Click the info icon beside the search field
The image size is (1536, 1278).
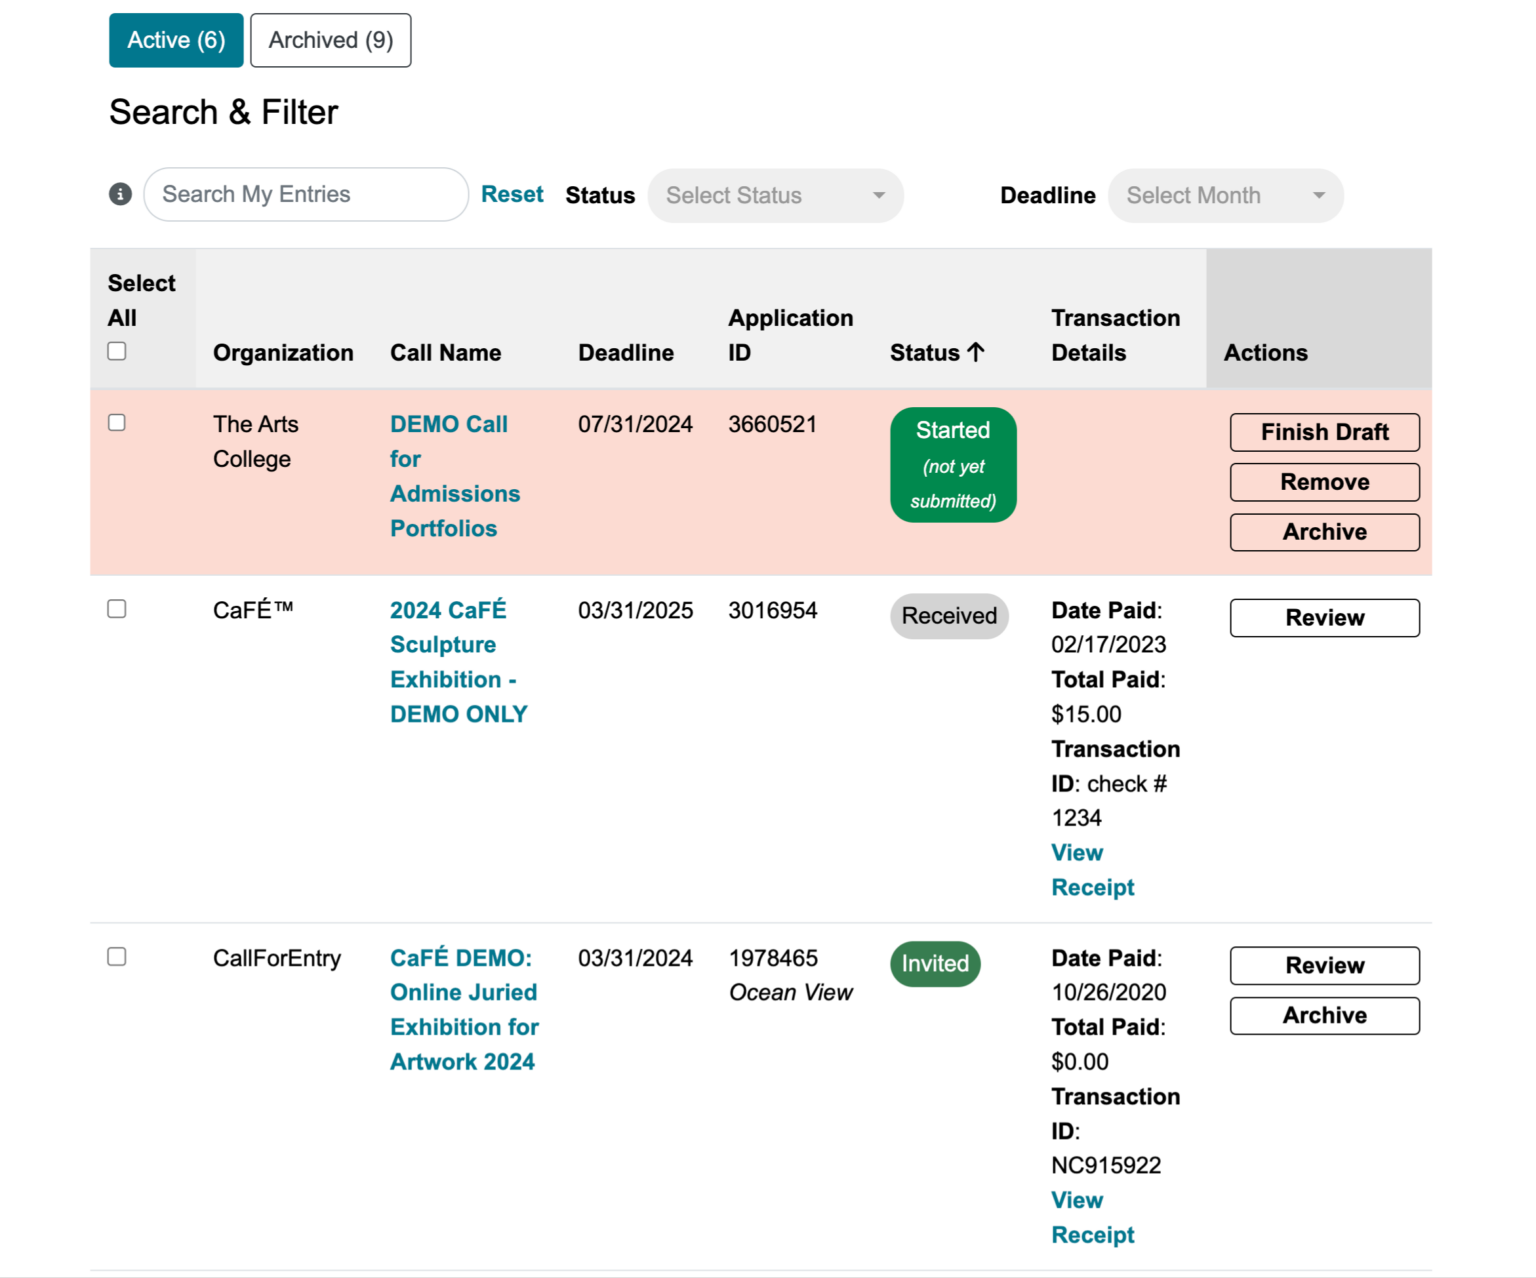point(120,195)
